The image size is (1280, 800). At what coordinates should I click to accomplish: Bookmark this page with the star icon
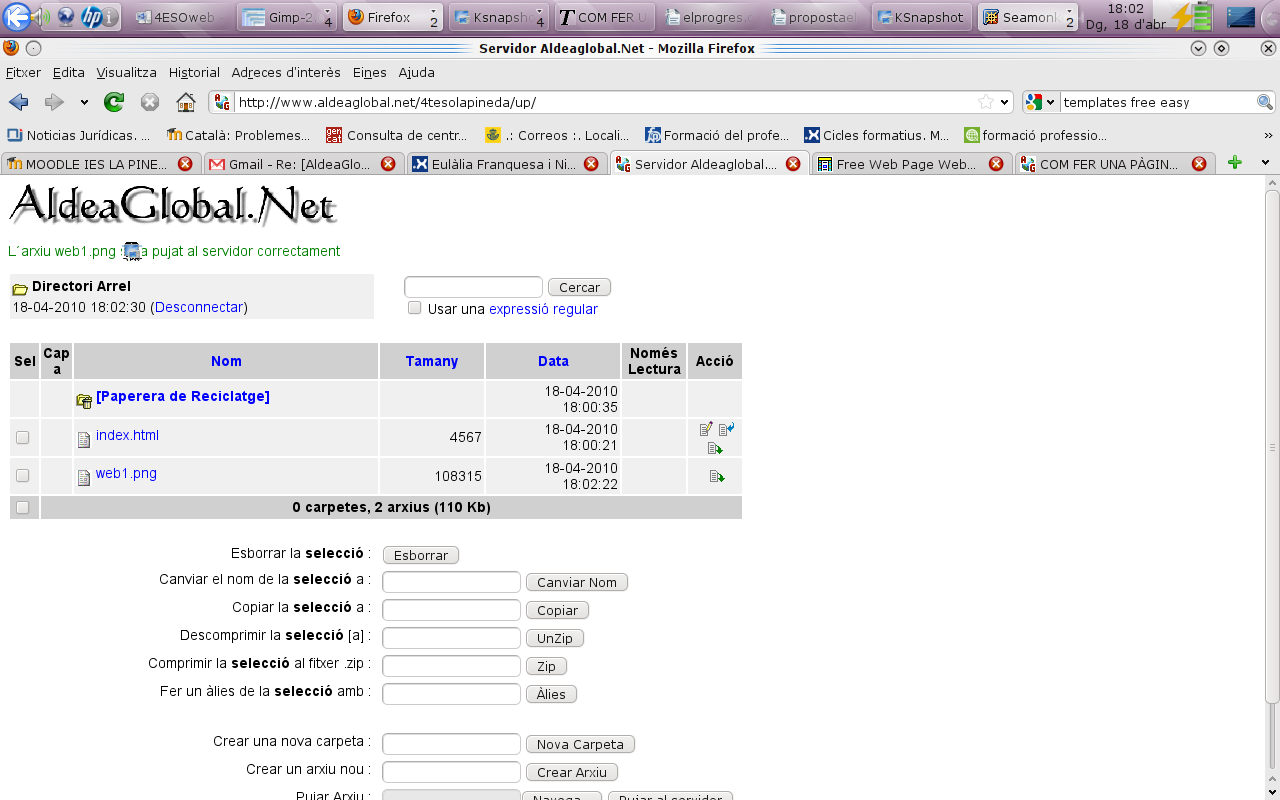(x=986, y=102)
